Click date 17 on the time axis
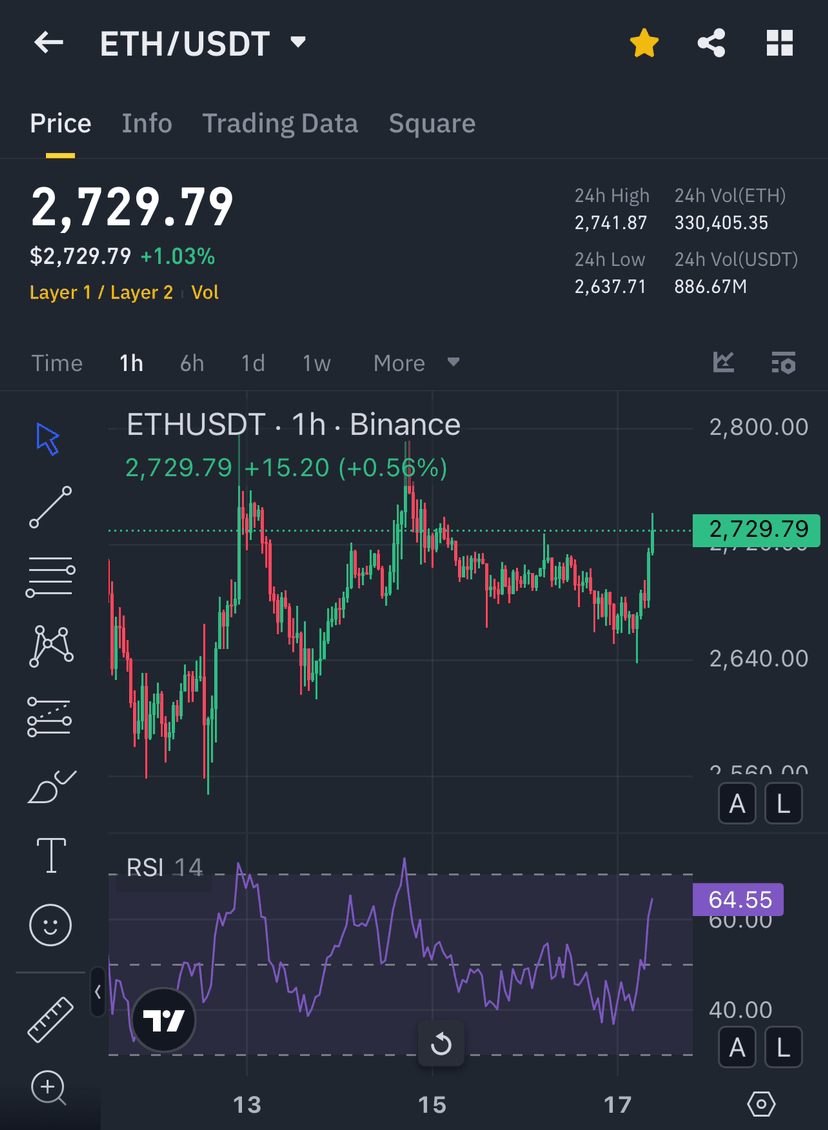 coord(618,1105)
